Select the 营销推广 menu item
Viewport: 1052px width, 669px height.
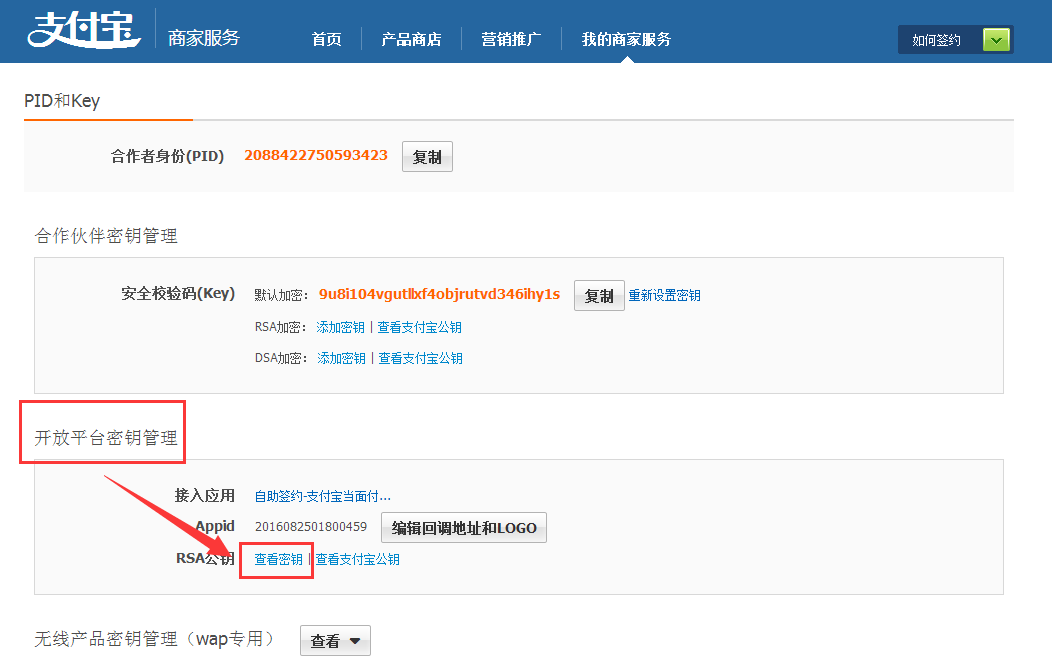click(x=511, y=39)
